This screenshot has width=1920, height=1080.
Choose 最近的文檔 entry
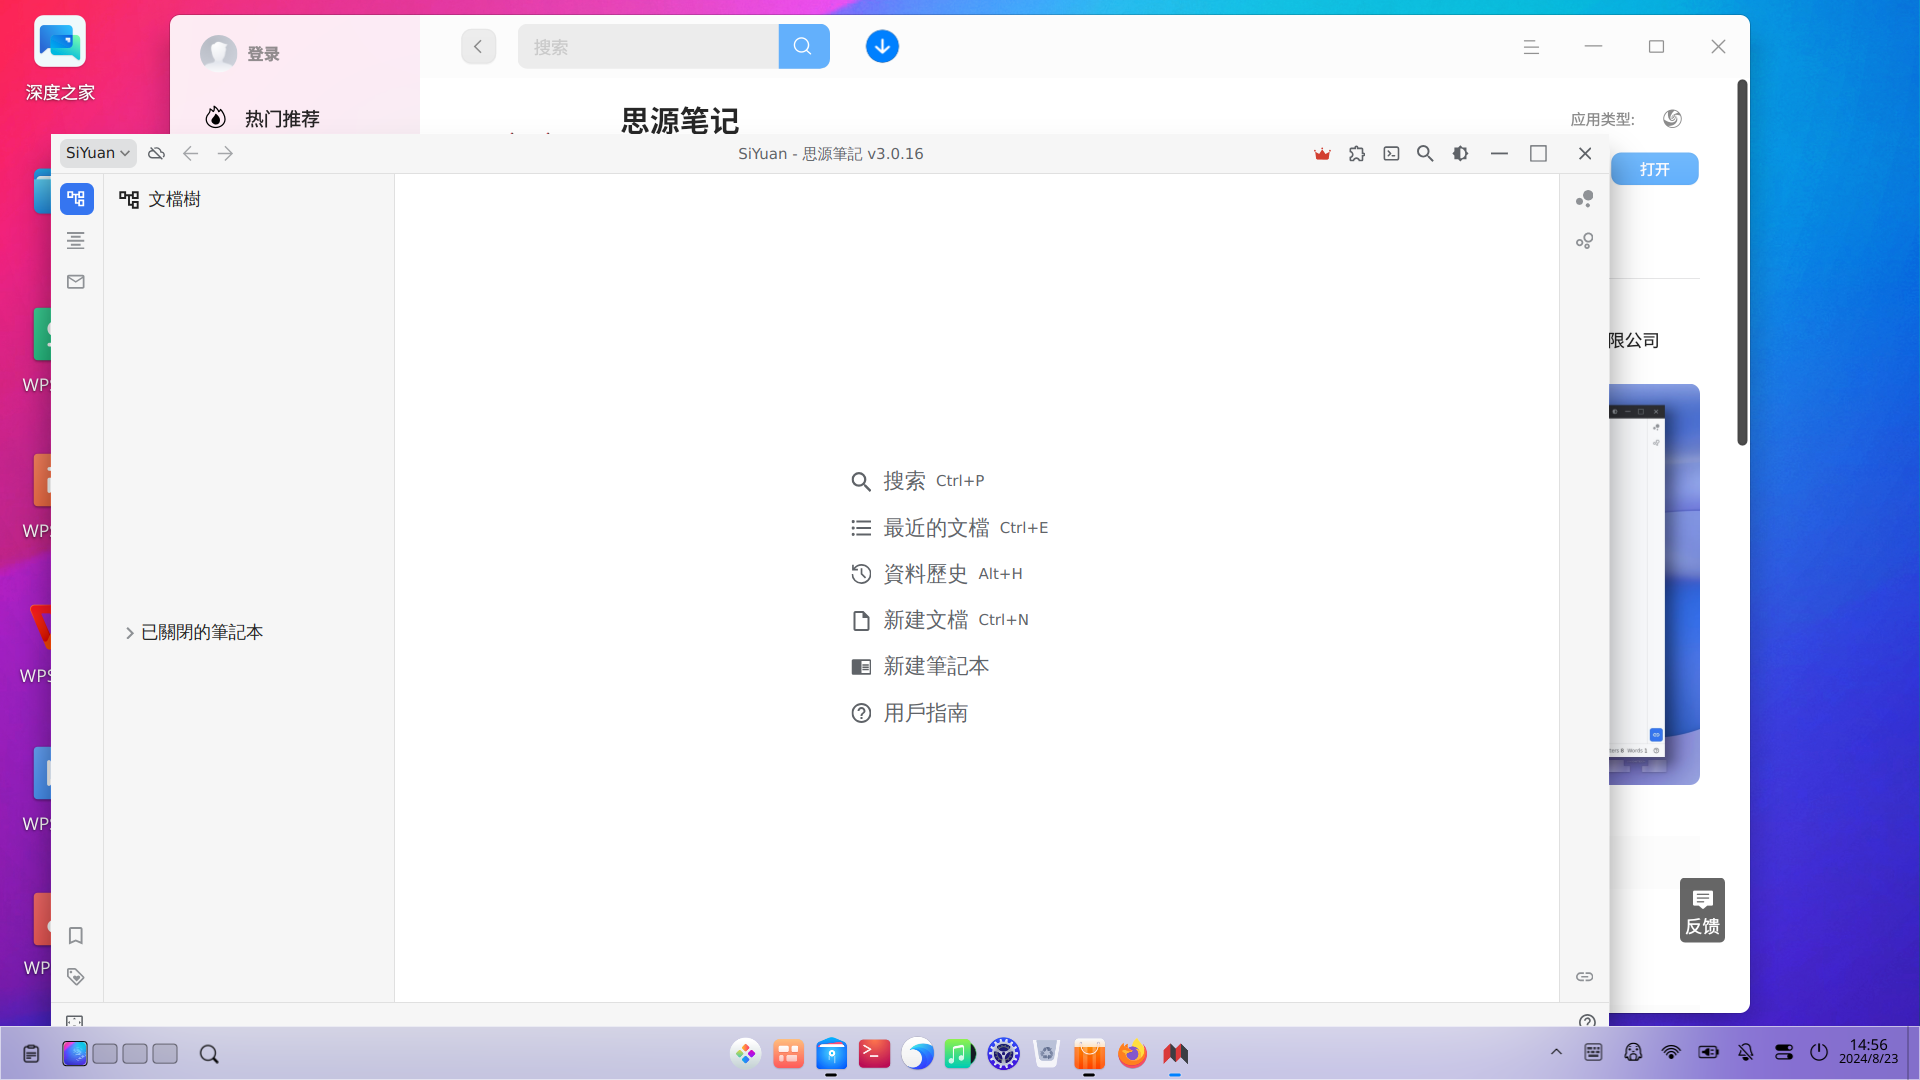[949, 528]
